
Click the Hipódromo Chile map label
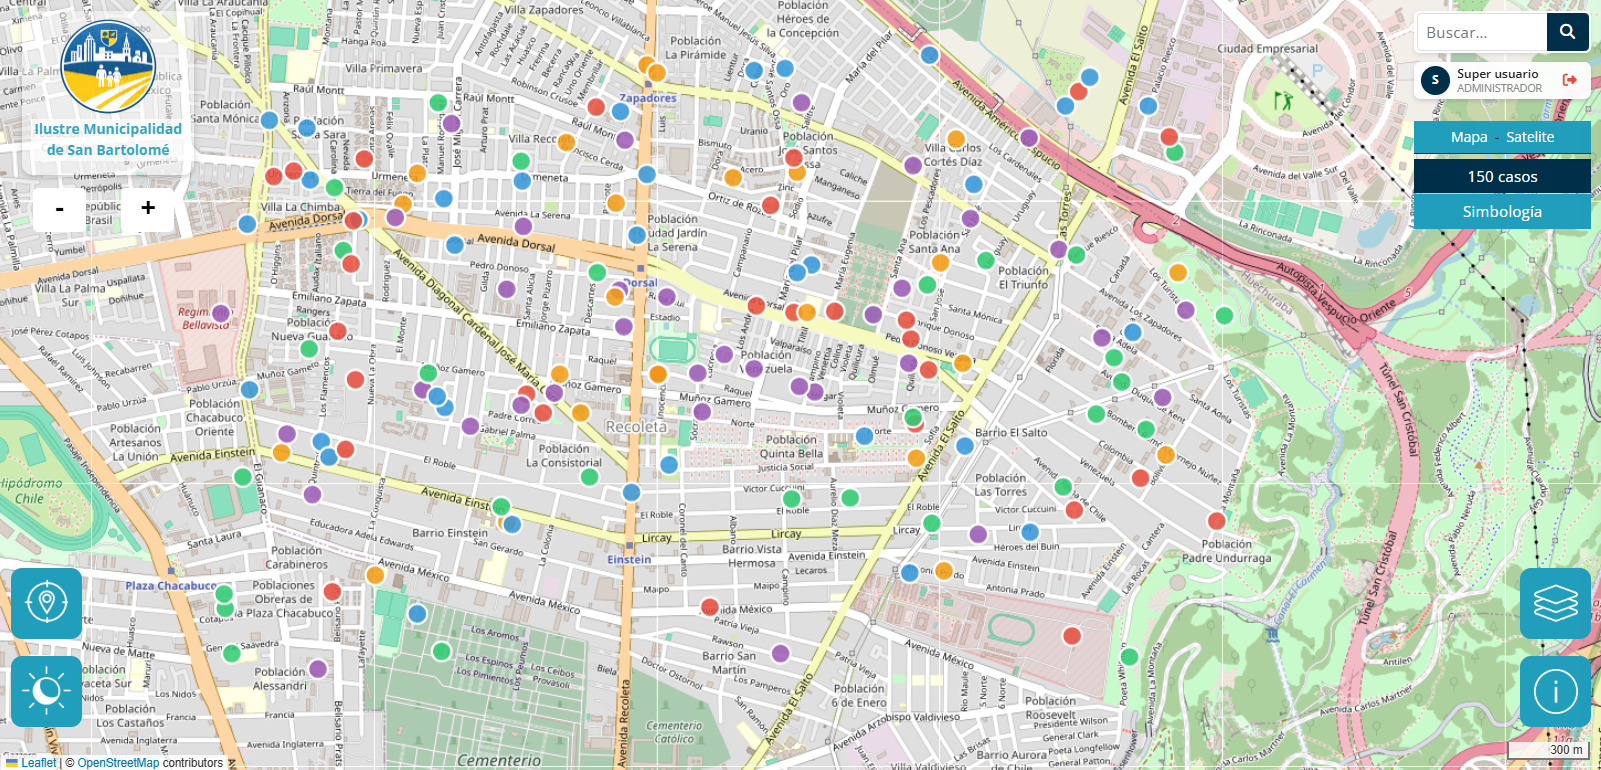(30, 491)
